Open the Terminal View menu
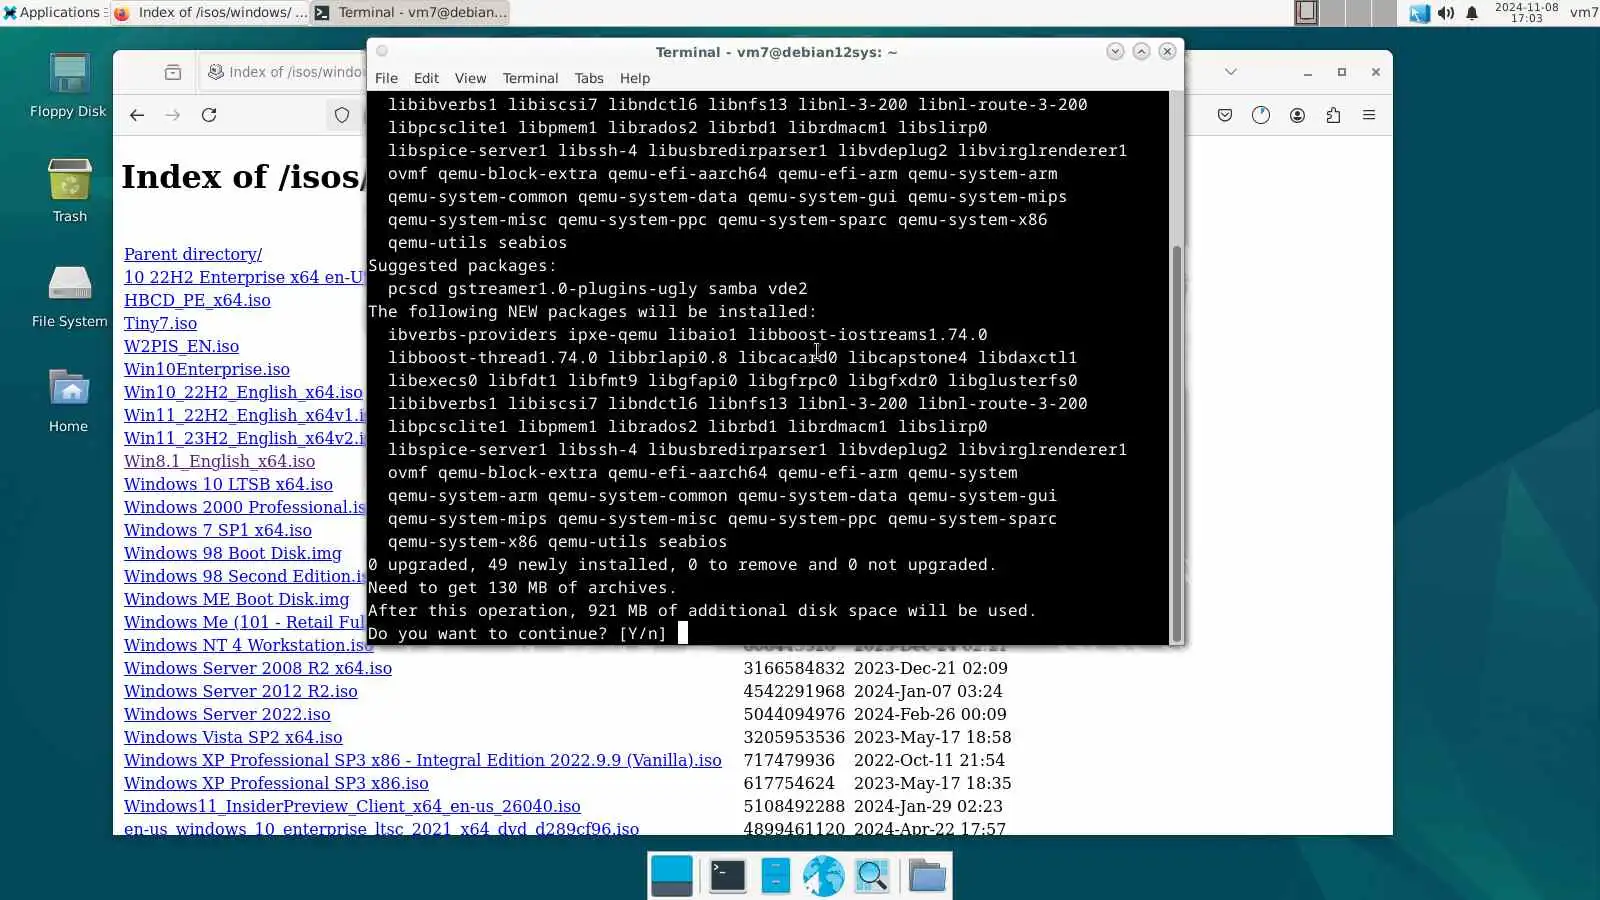 [470, 78]
